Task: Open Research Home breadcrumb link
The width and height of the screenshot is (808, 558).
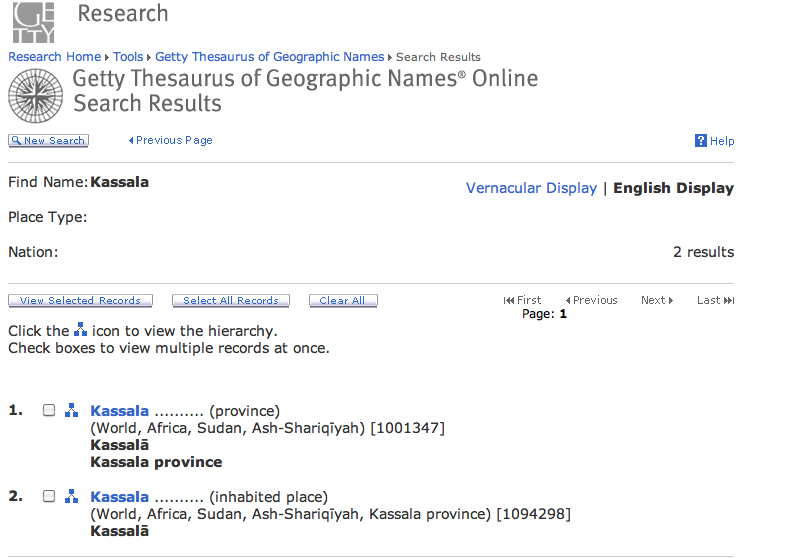Action: (x=55, y=57)
